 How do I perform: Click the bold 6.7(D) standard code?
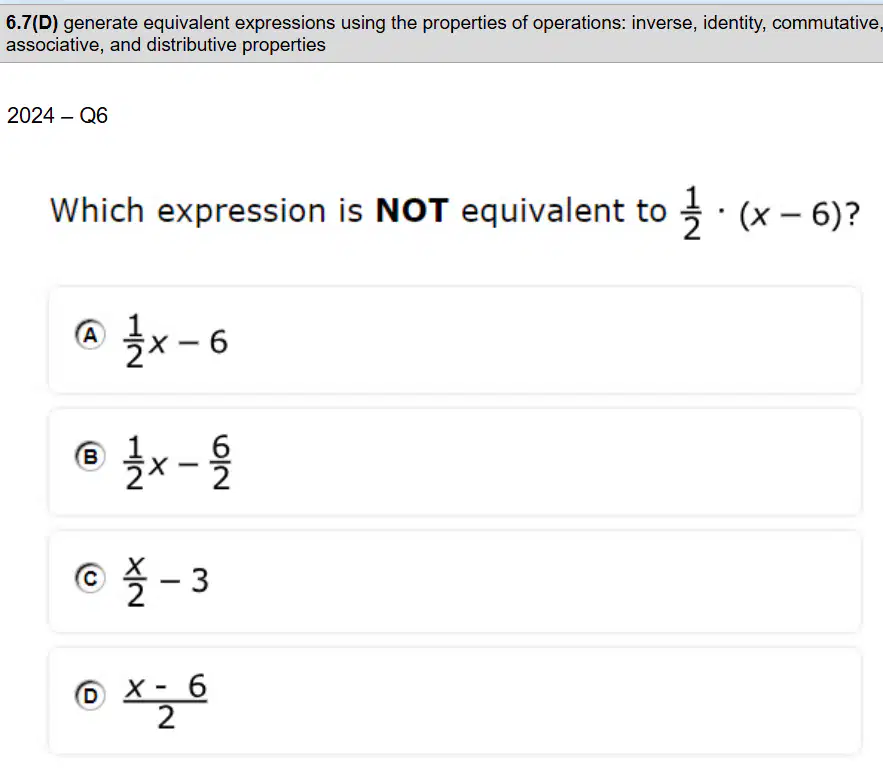click(x=32, y=23)
